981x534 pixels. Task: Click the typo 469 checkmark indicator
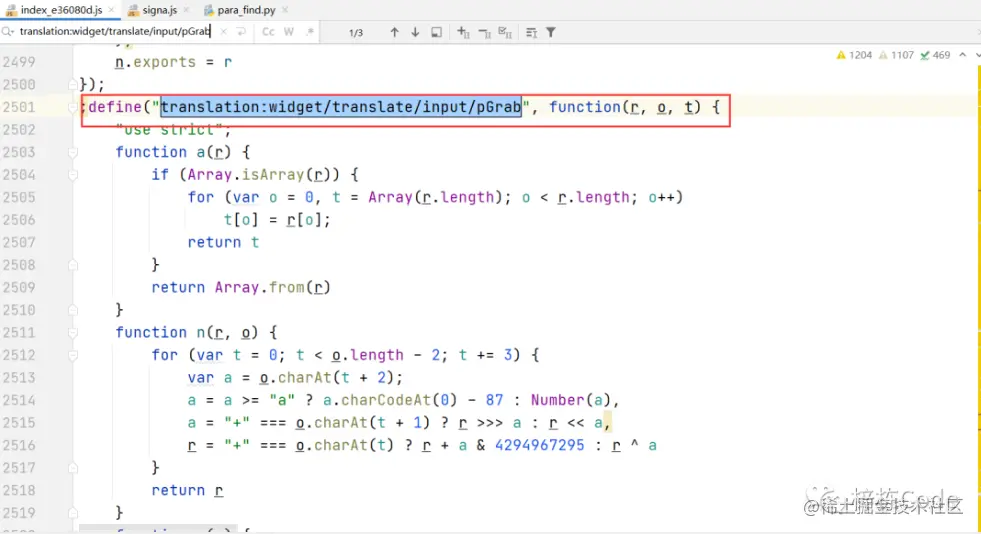[935, 55]
